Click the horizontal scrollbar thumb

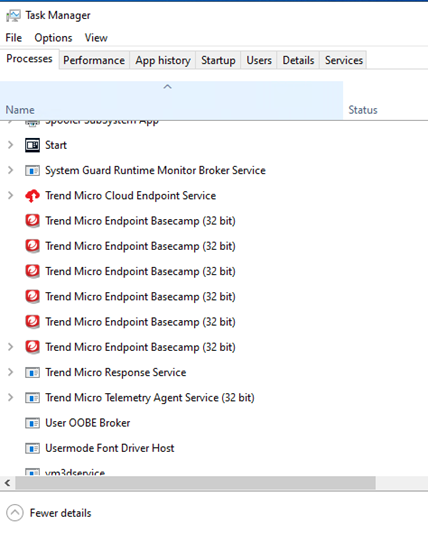[195, 483]
